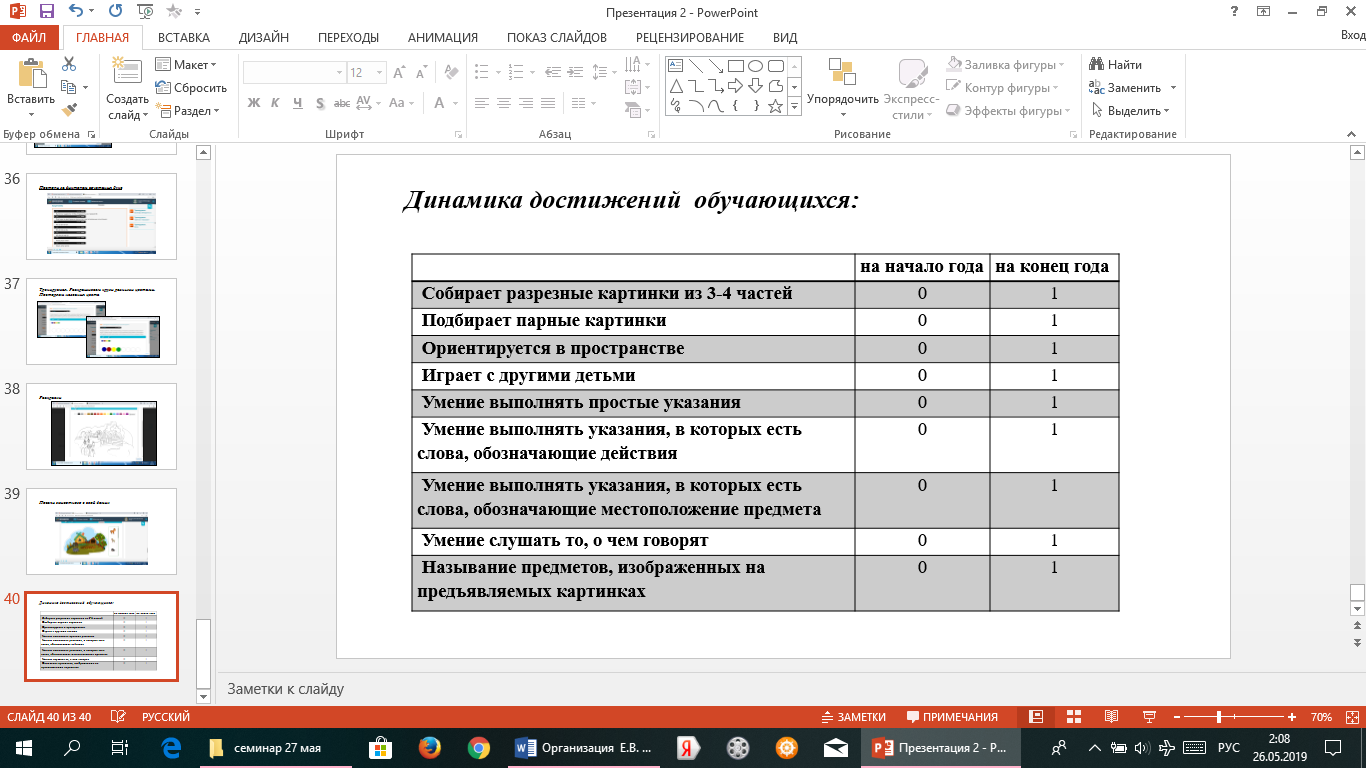Click fit slide to window icon
1366x768 pixels.
pyautogui.click(x=1351, y=717)
